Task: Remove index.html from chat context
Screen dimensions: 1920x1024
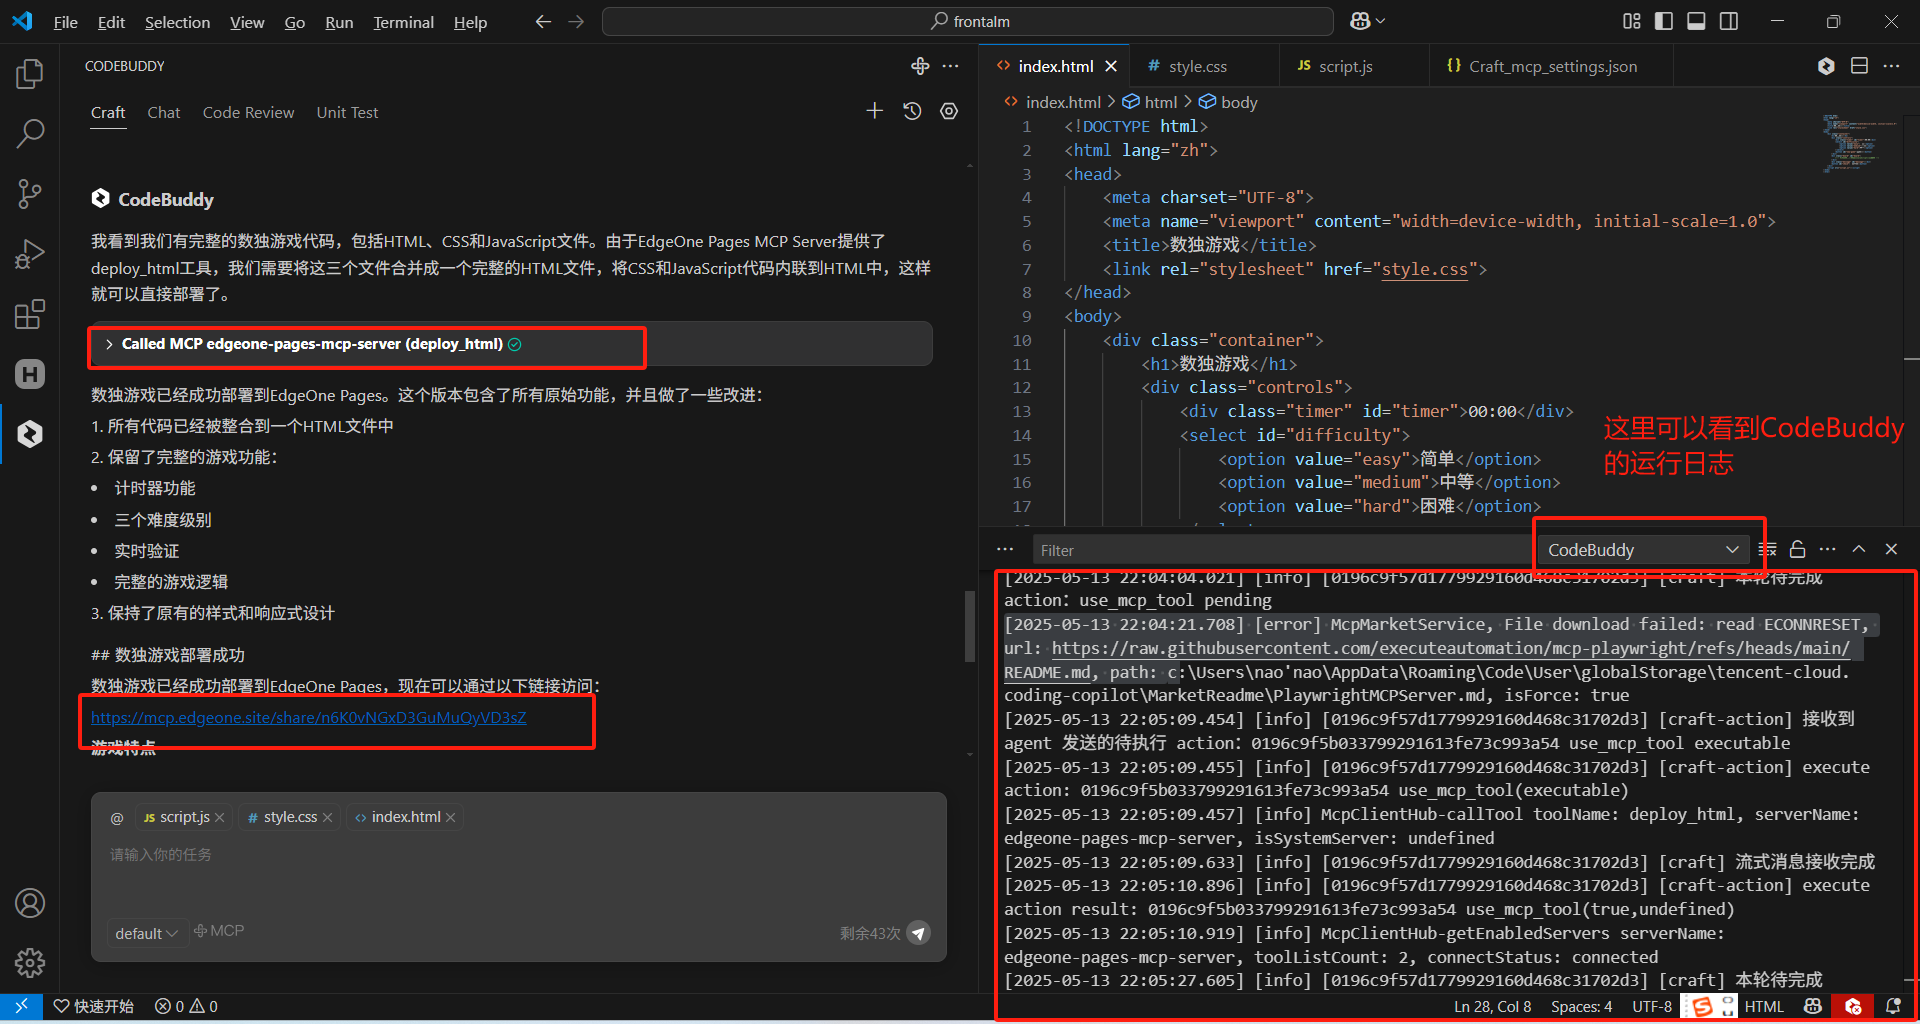Action: (x=451, y=818)
